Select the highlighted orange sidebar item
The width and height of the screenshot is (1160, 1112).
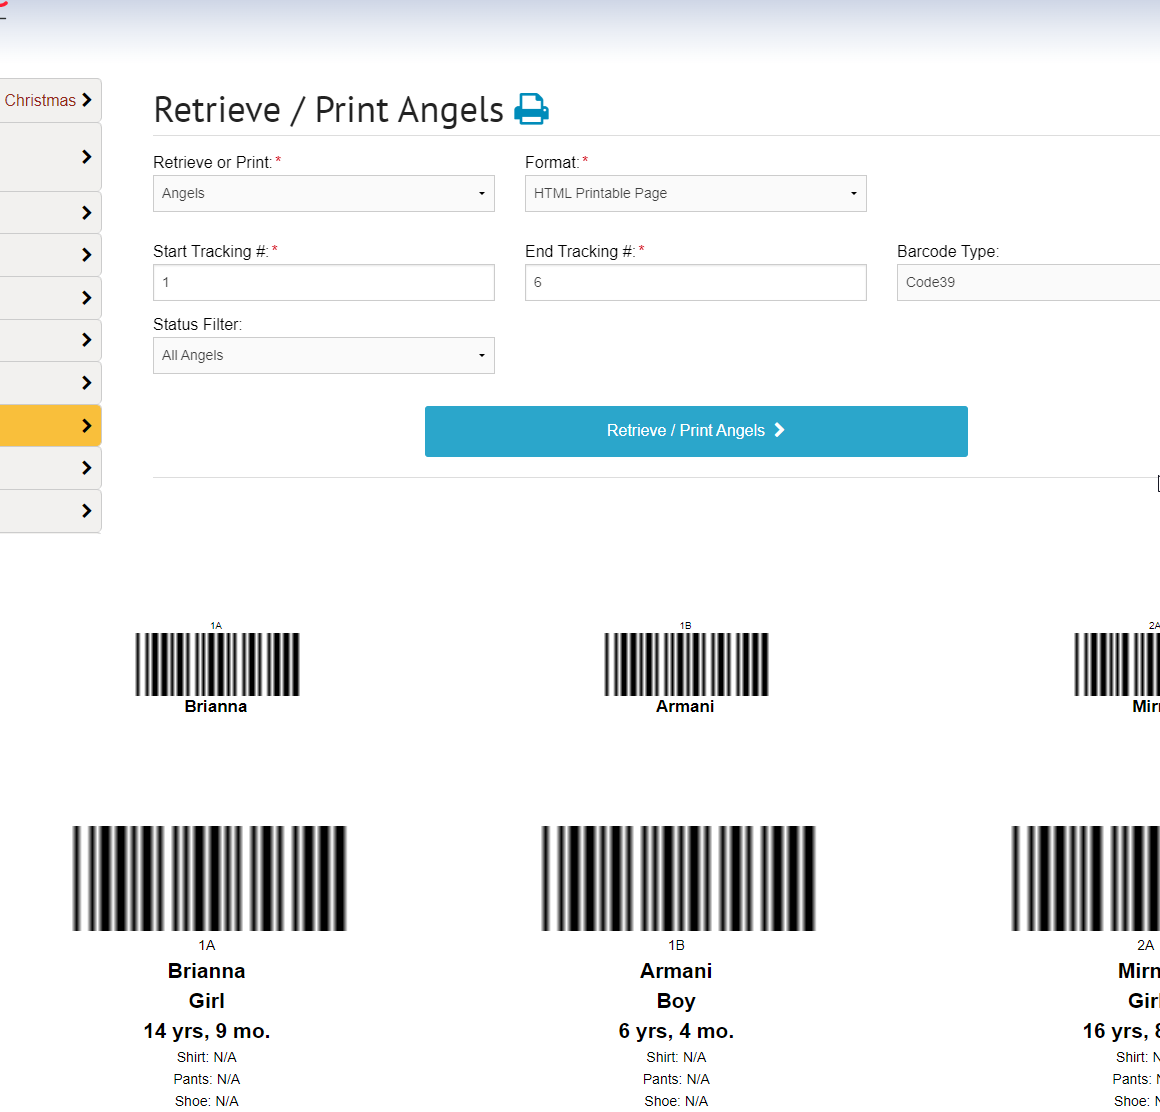click(x=50, y=425)
